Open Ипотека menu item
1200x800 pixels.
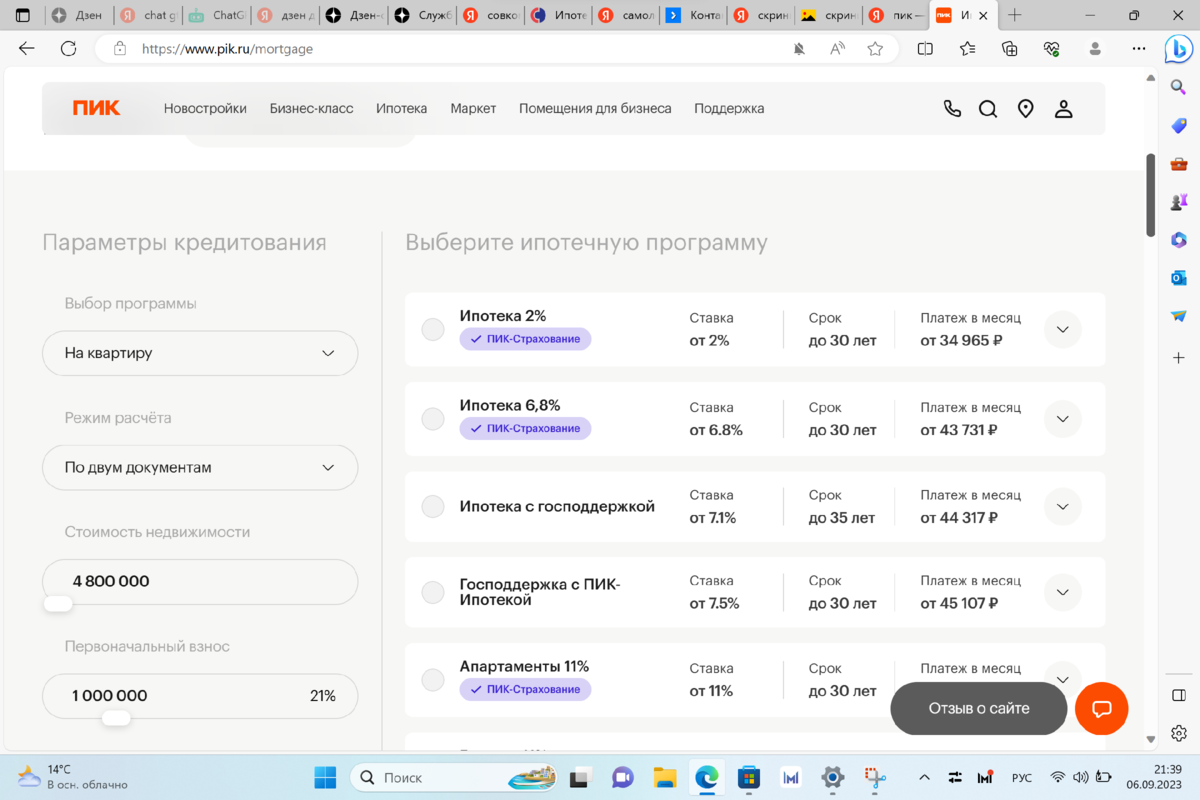(x=401, y=108)
